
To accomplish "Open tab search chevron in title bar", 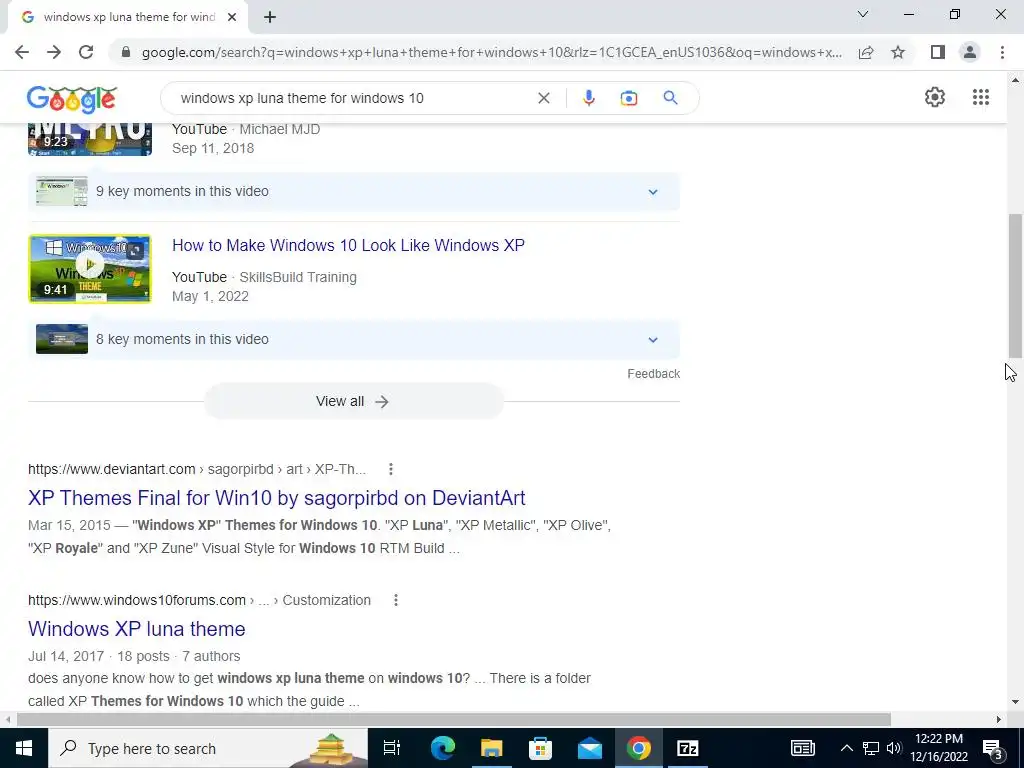I will pyautogui.click(x=863, y=14).
